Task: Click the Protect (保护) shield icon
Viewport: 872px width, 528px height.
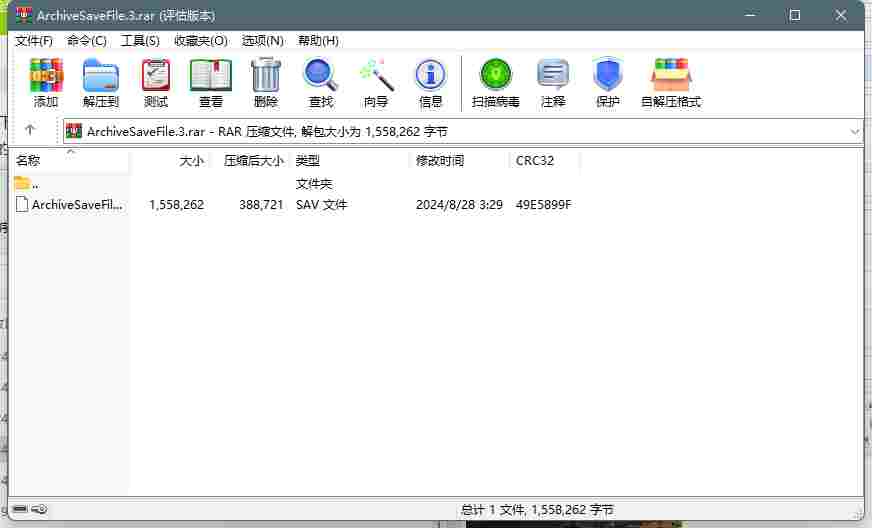Action: pyautogui.click(x=607, y=83)
